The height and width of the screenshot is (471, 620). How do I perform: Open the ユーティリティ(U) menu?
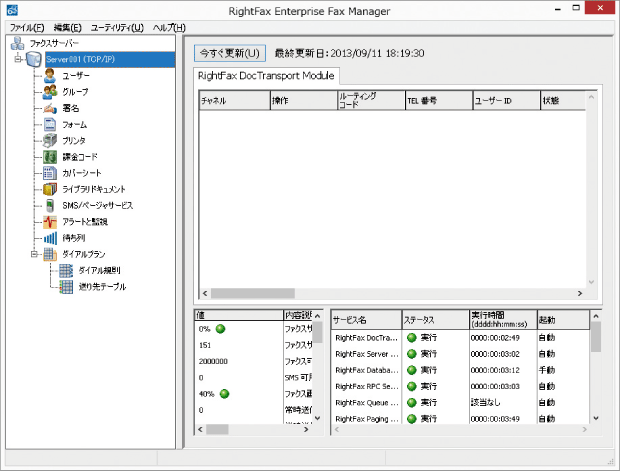tap(117, 27)
